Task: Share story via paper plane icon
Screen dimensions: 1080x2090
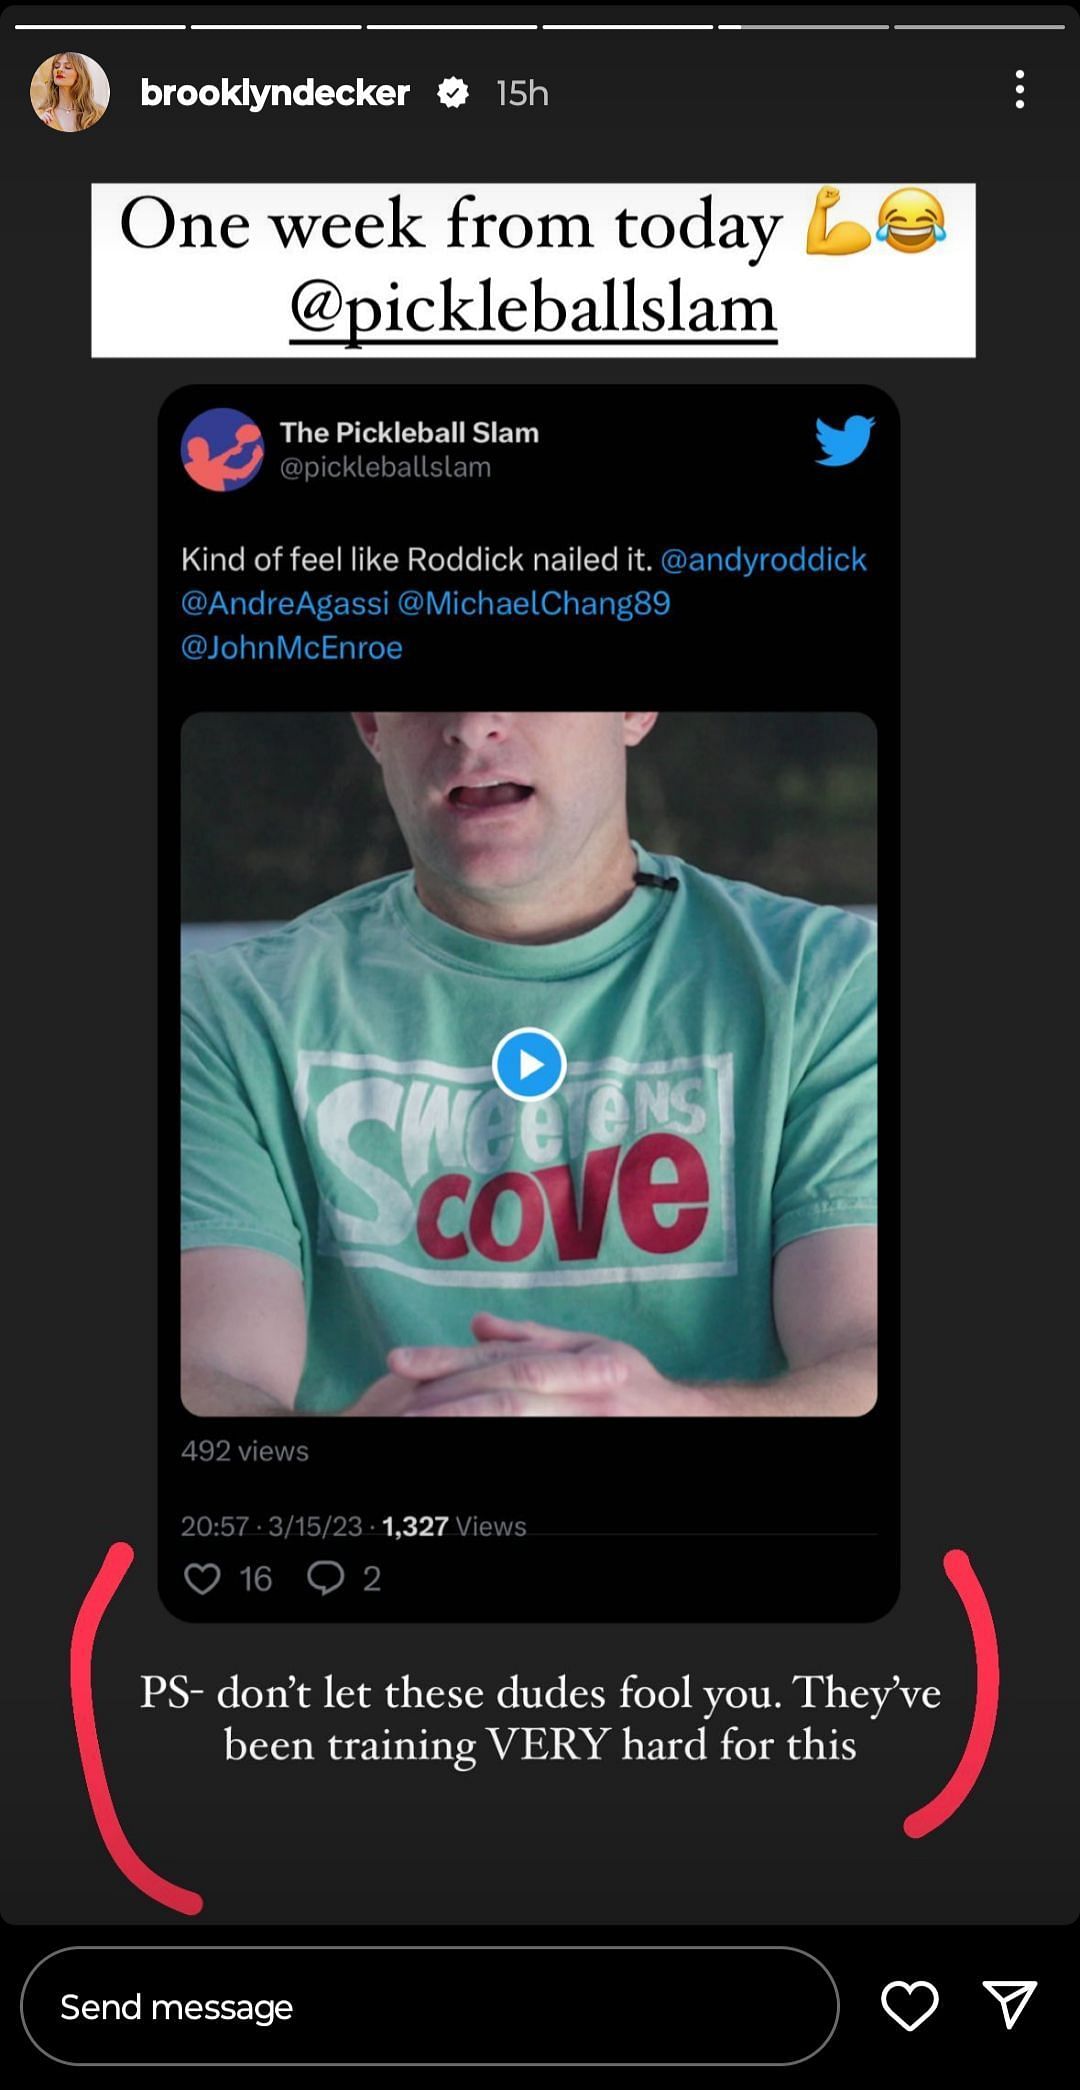Action: pyautogui.click(x=1010, y=2005)
